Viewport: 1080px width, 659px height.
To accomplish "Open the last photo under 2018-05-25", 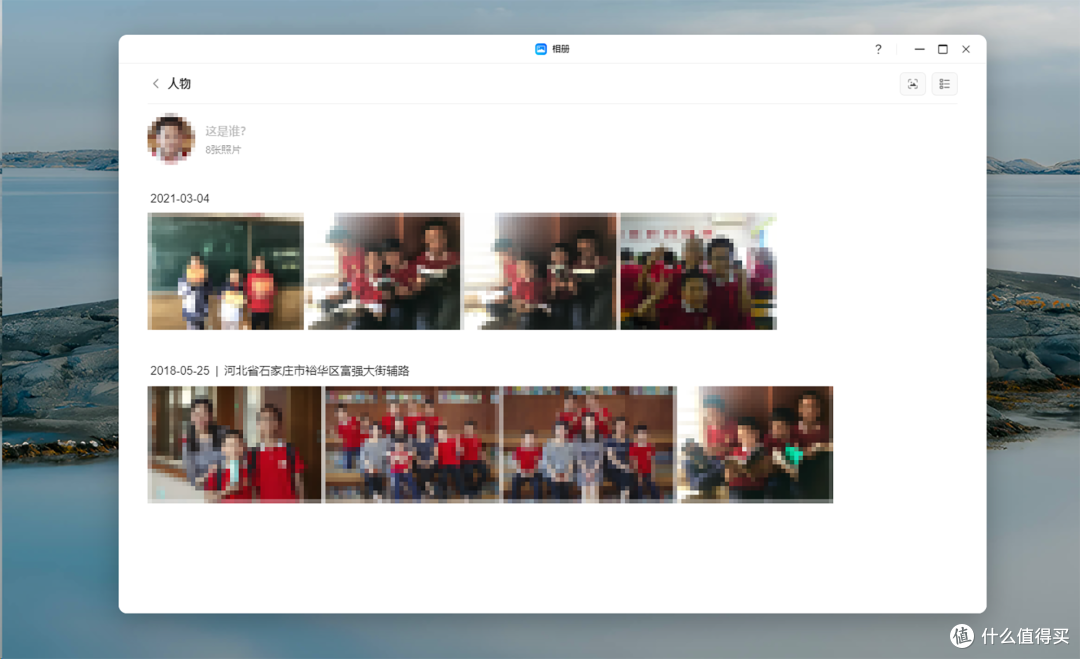I will (756, 444).
